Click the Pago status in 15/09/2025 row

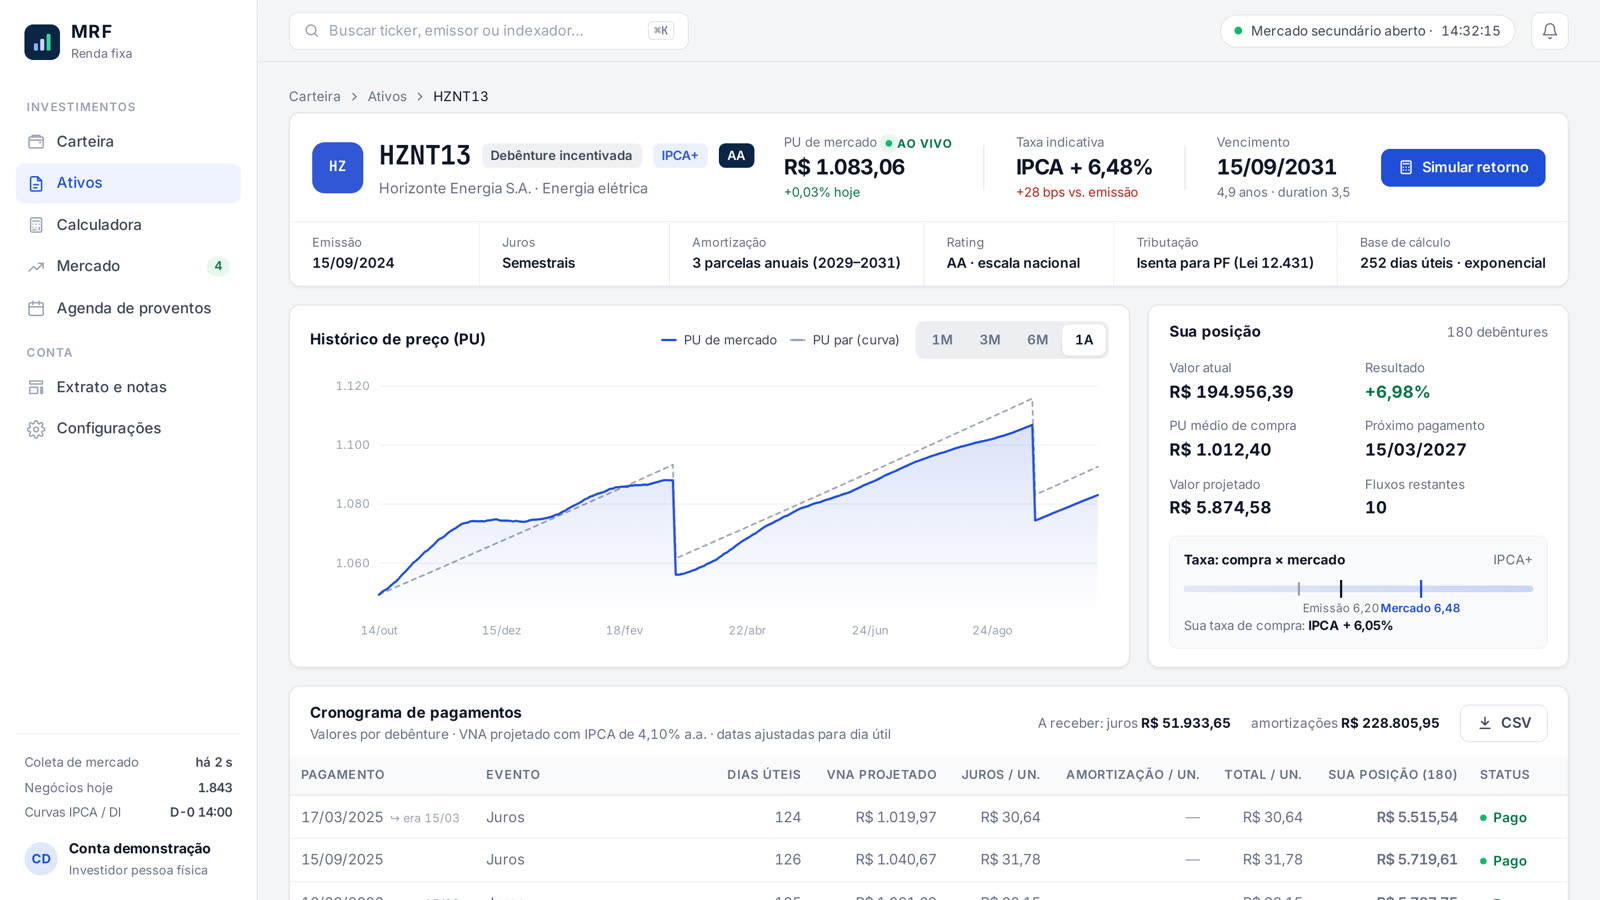pos(1503,861)
